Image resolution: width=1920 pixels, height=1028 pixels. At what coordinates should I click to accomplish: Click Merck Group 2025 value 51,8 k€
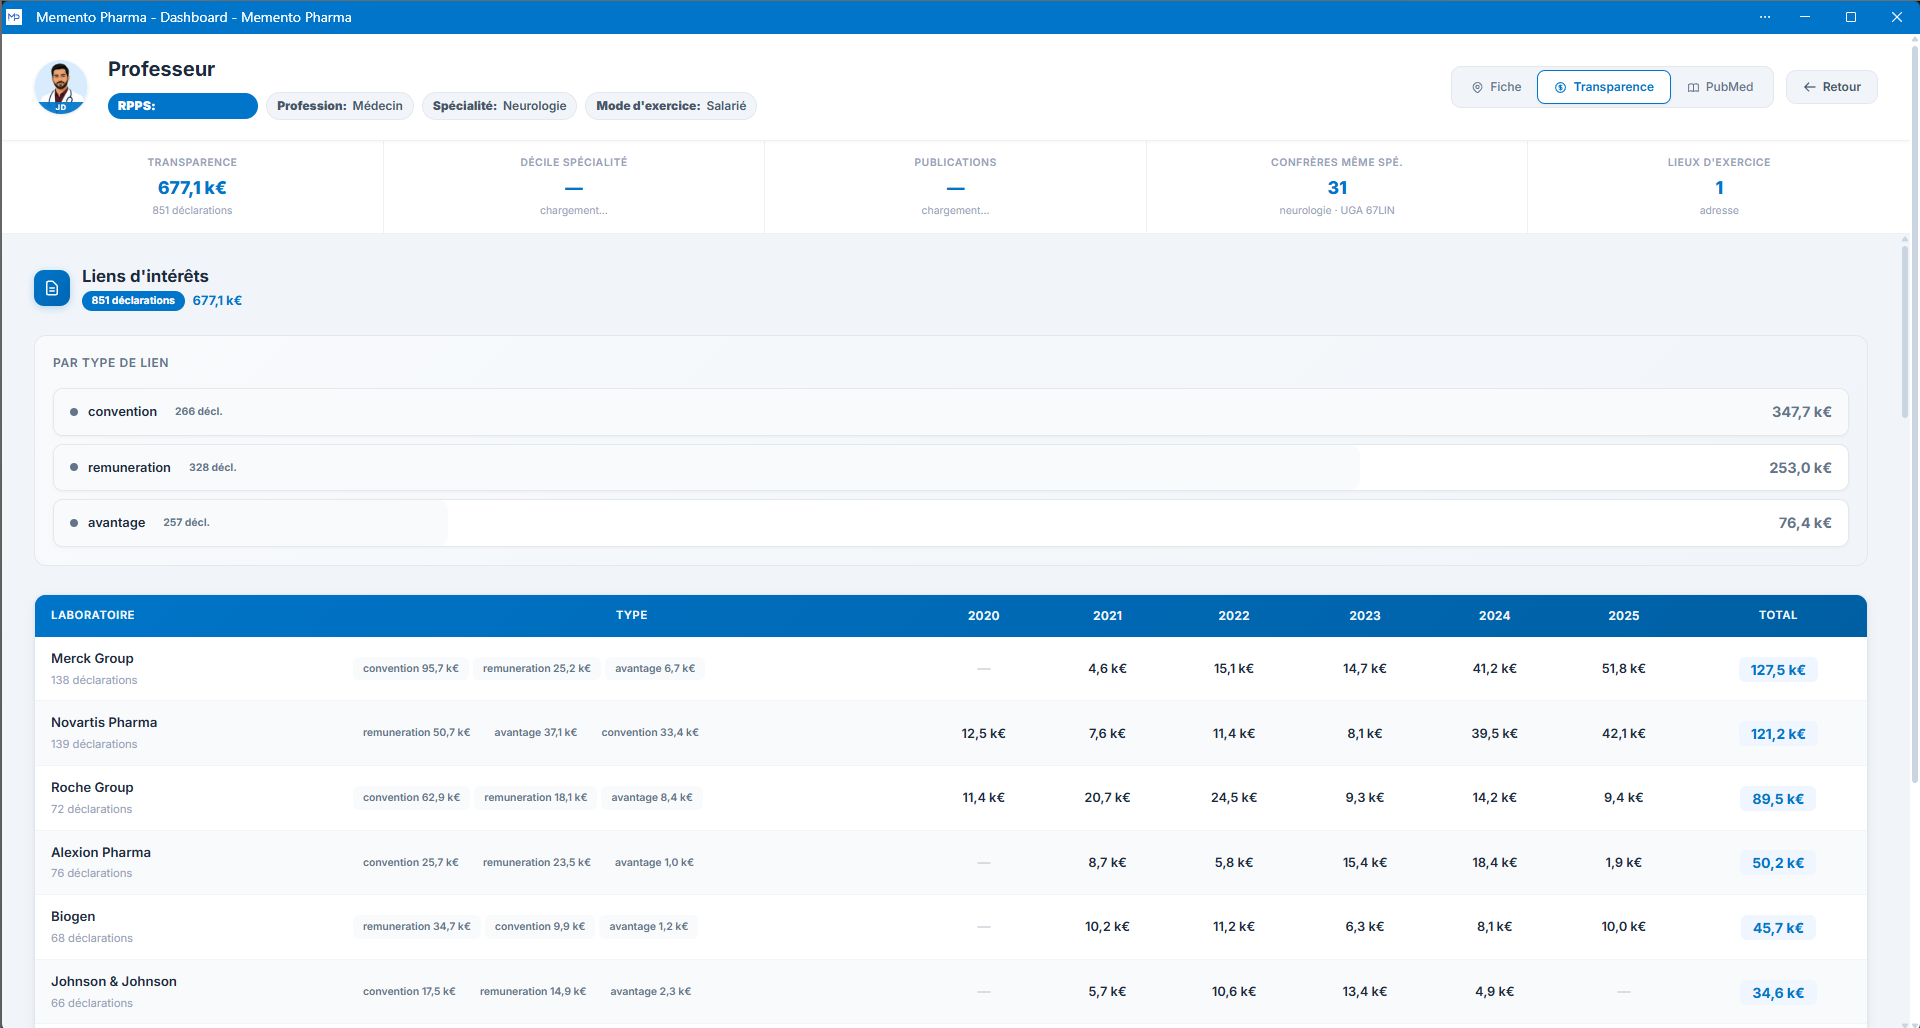(x=1624, y=669)
